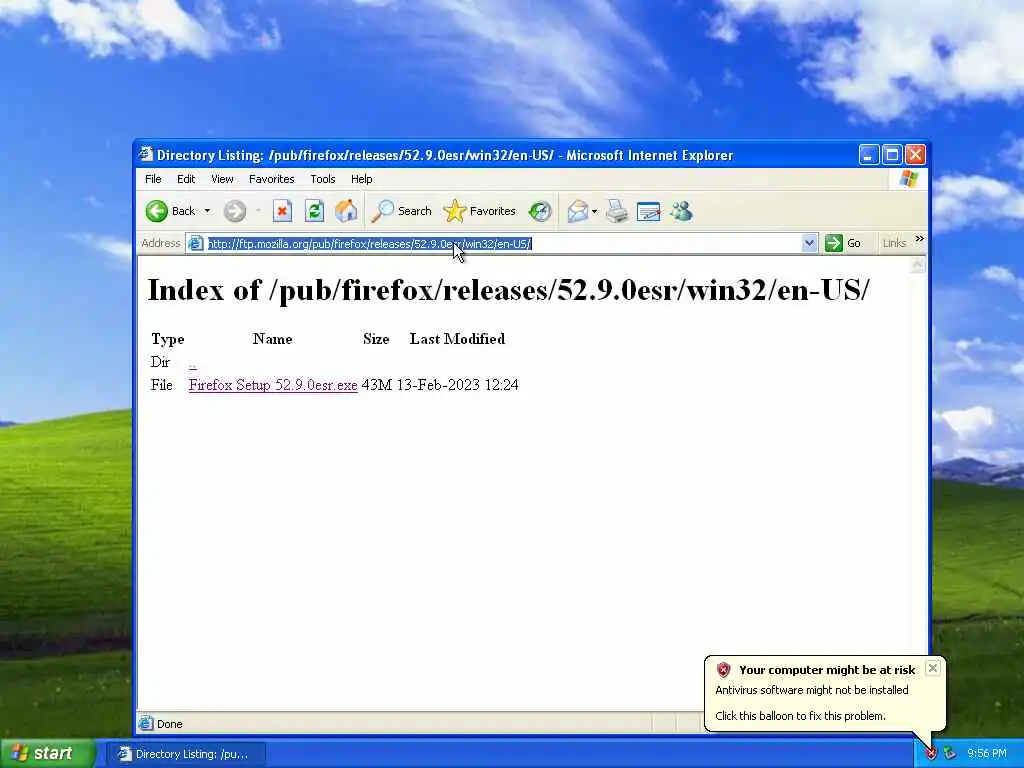Viewport: 1024px width, 768px height.
Task: Click the 'Name' column header
Action: (272, 339)
